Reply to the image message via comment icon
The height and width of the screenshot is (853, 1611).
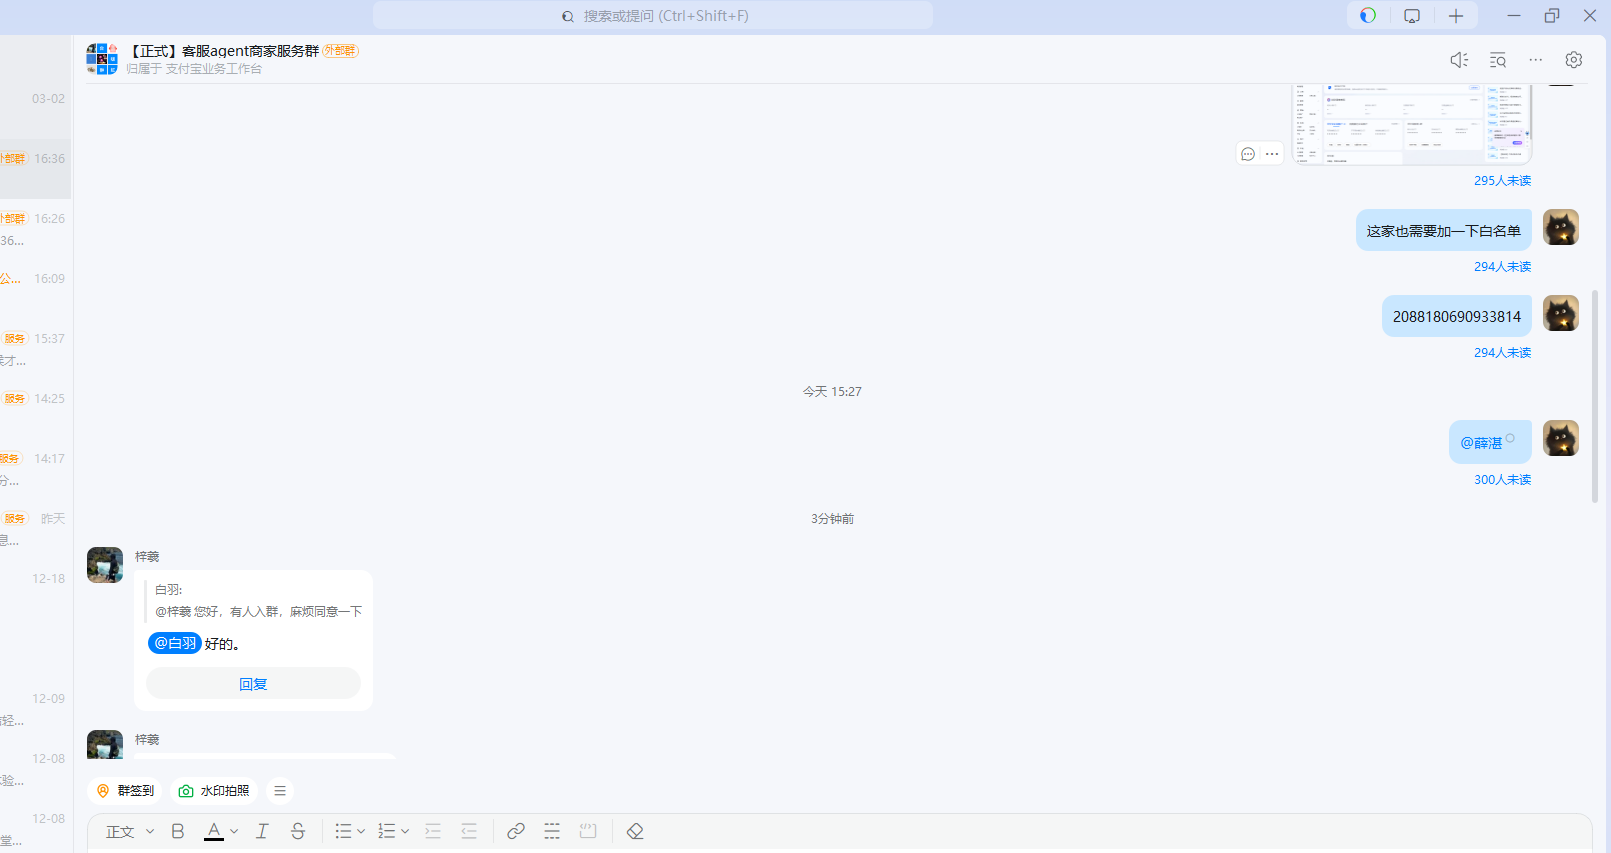[1247, 154]
